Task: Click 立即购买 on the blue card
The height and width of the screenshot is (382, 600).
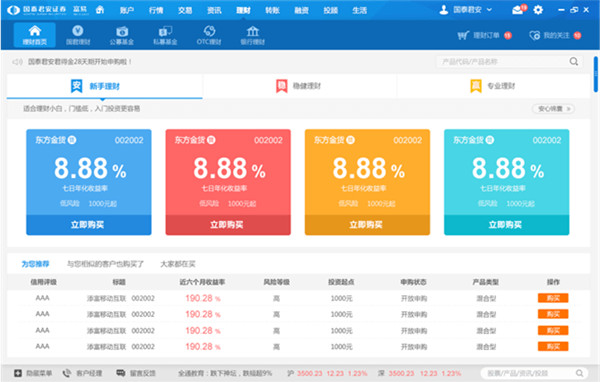Action: coord(89,225)
